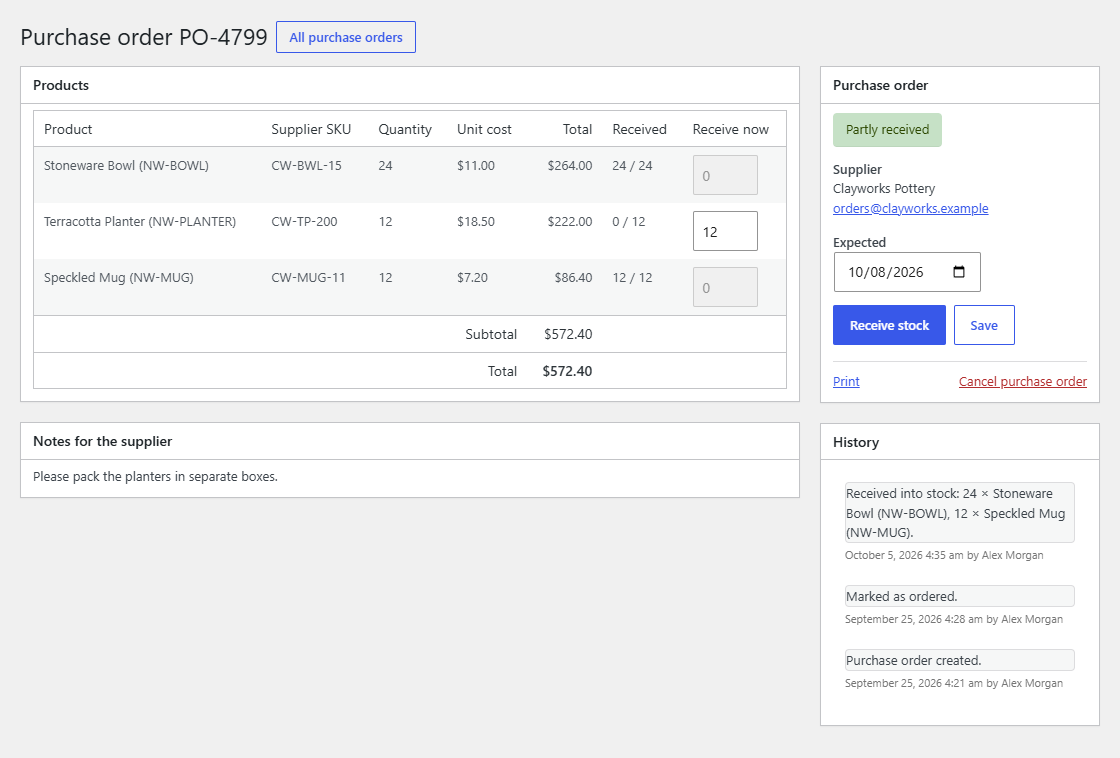Click the All purchase orders button
Viewport: 1120px width, 758px height.
[346, 37]
